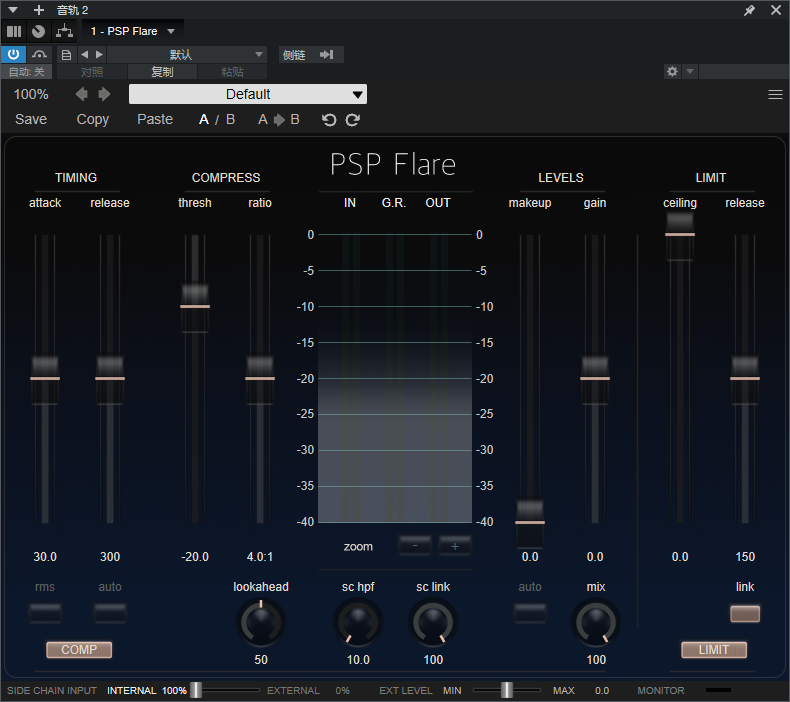
Task: Click Copy in the PSP toolbar
Action: pyautogui.click(x=93, y=119)
